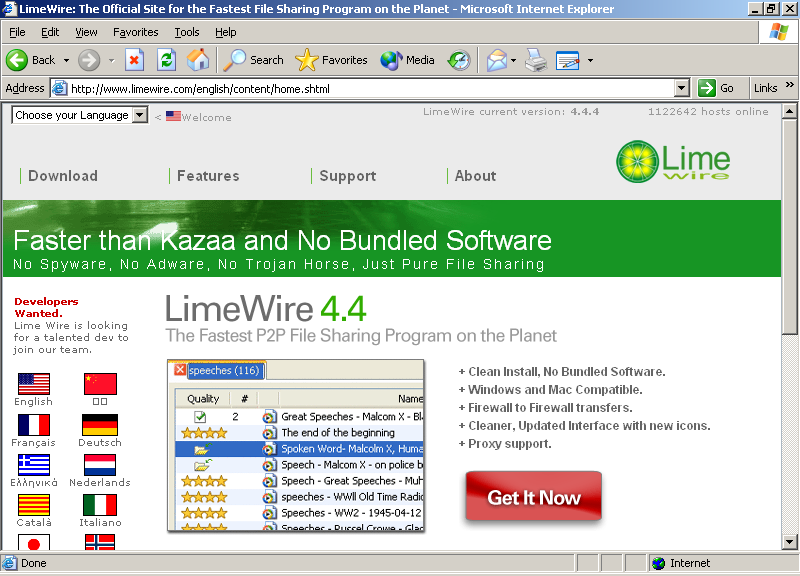This screenshot has height=576, width=800.
Task: Select the Nederlands flag
Action: (x=100, y=465)
